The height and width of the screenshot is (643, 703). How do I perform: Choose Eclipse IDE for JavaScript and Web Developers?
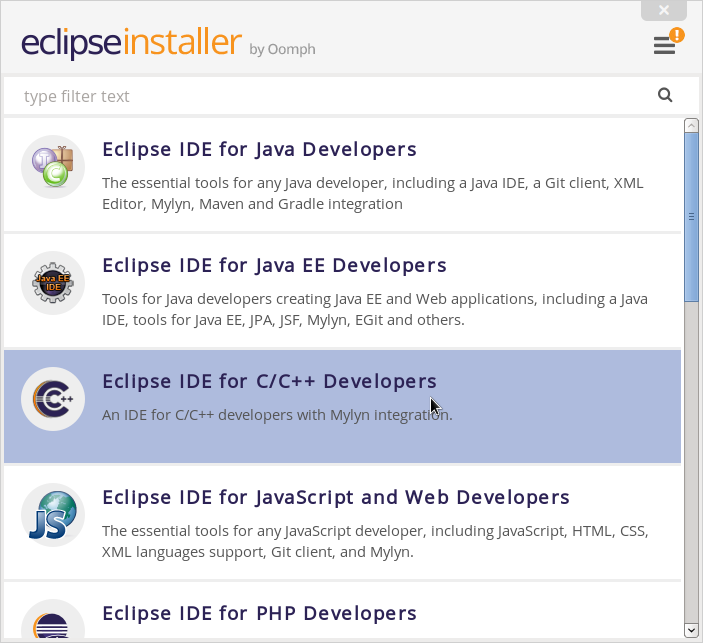[x=336, y=497]
